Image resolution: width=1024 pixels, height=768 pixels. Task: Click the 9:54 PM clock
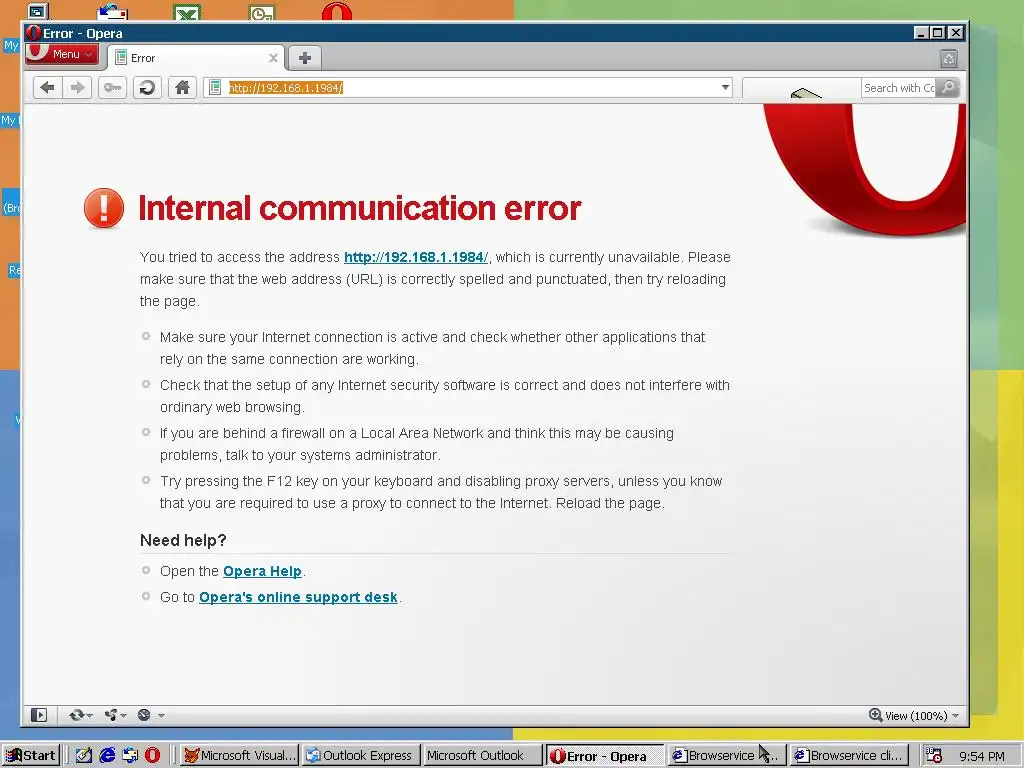982,756
